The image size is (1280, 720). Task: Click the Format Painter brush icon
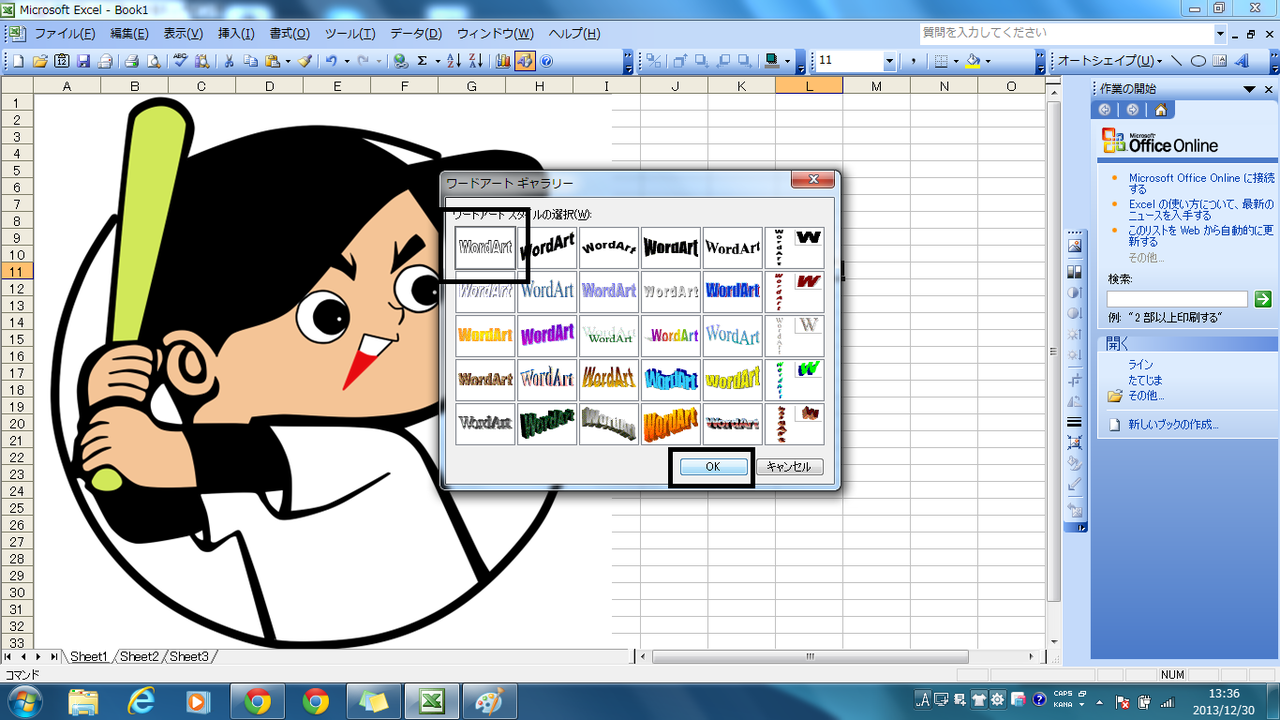tap(305, 61)
